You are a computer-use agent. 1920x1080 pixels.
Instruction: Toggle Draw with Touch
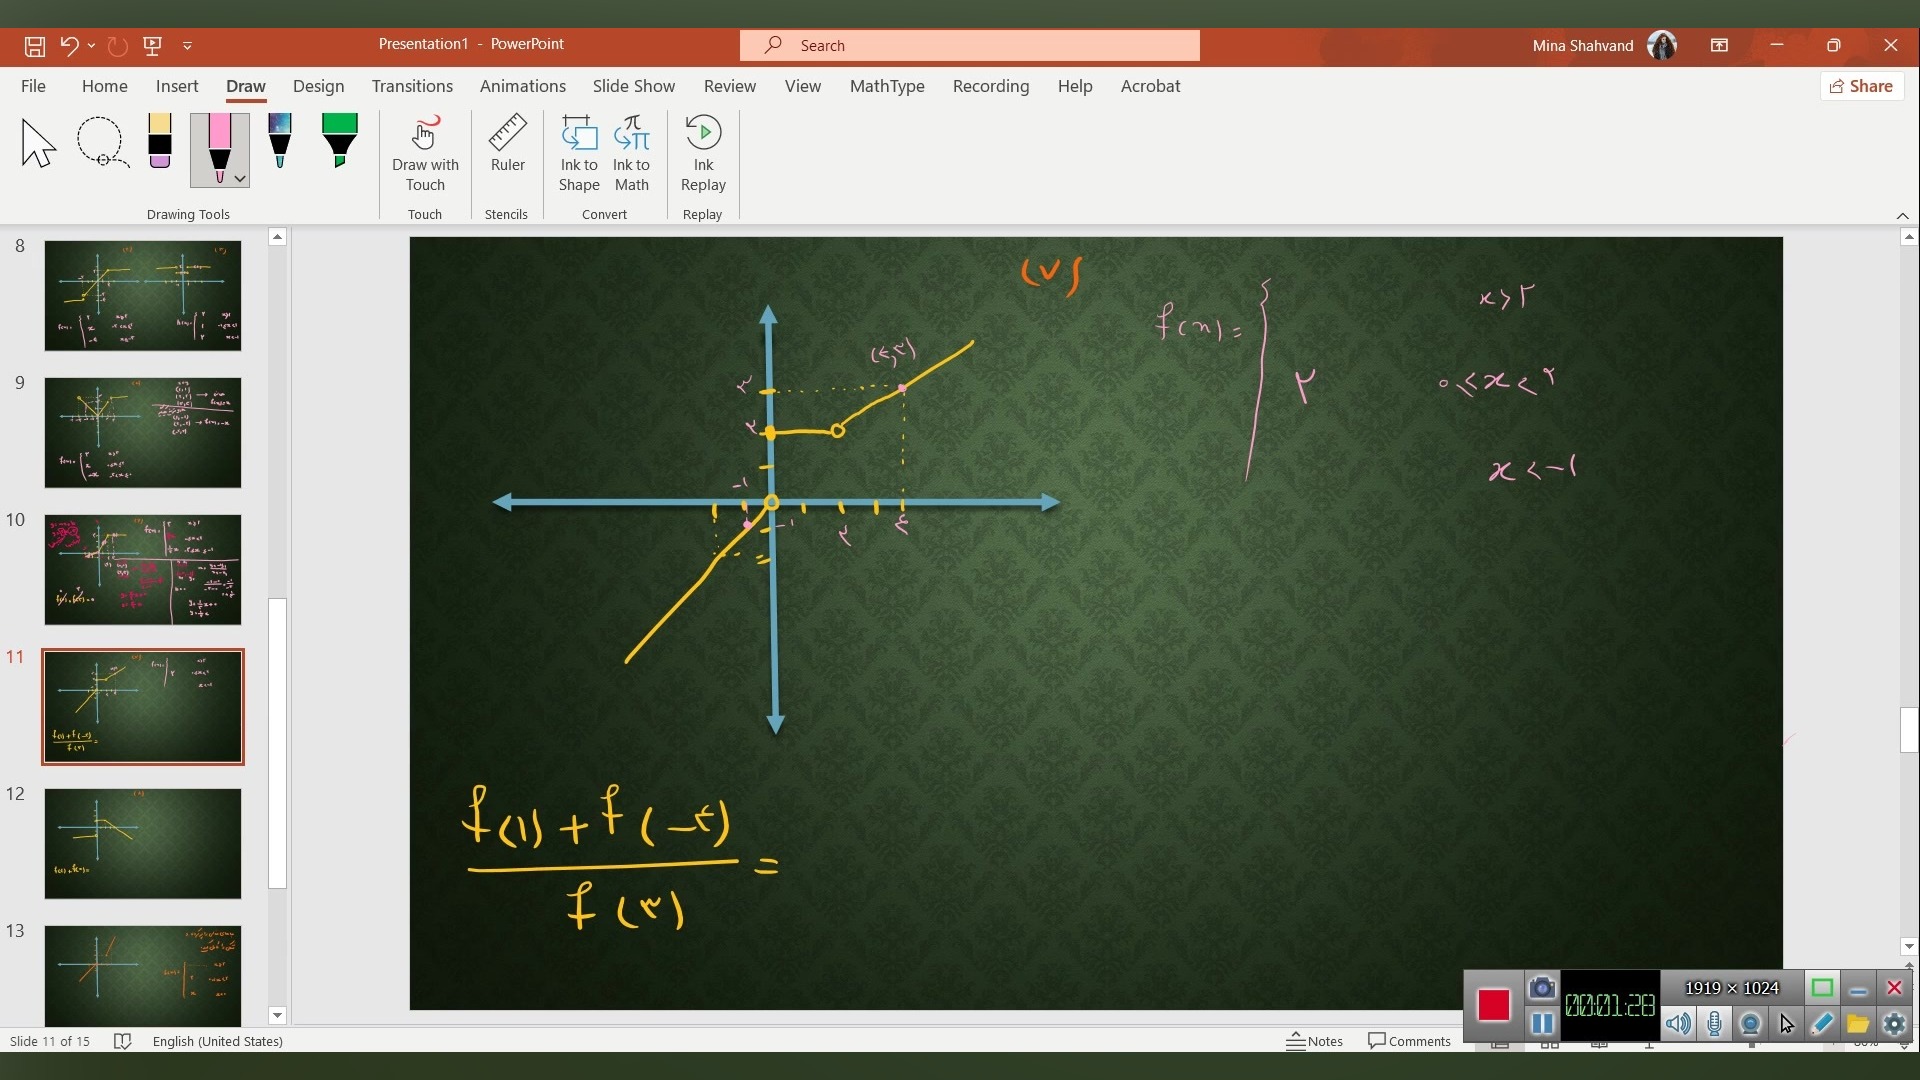[x=425, y=152]
